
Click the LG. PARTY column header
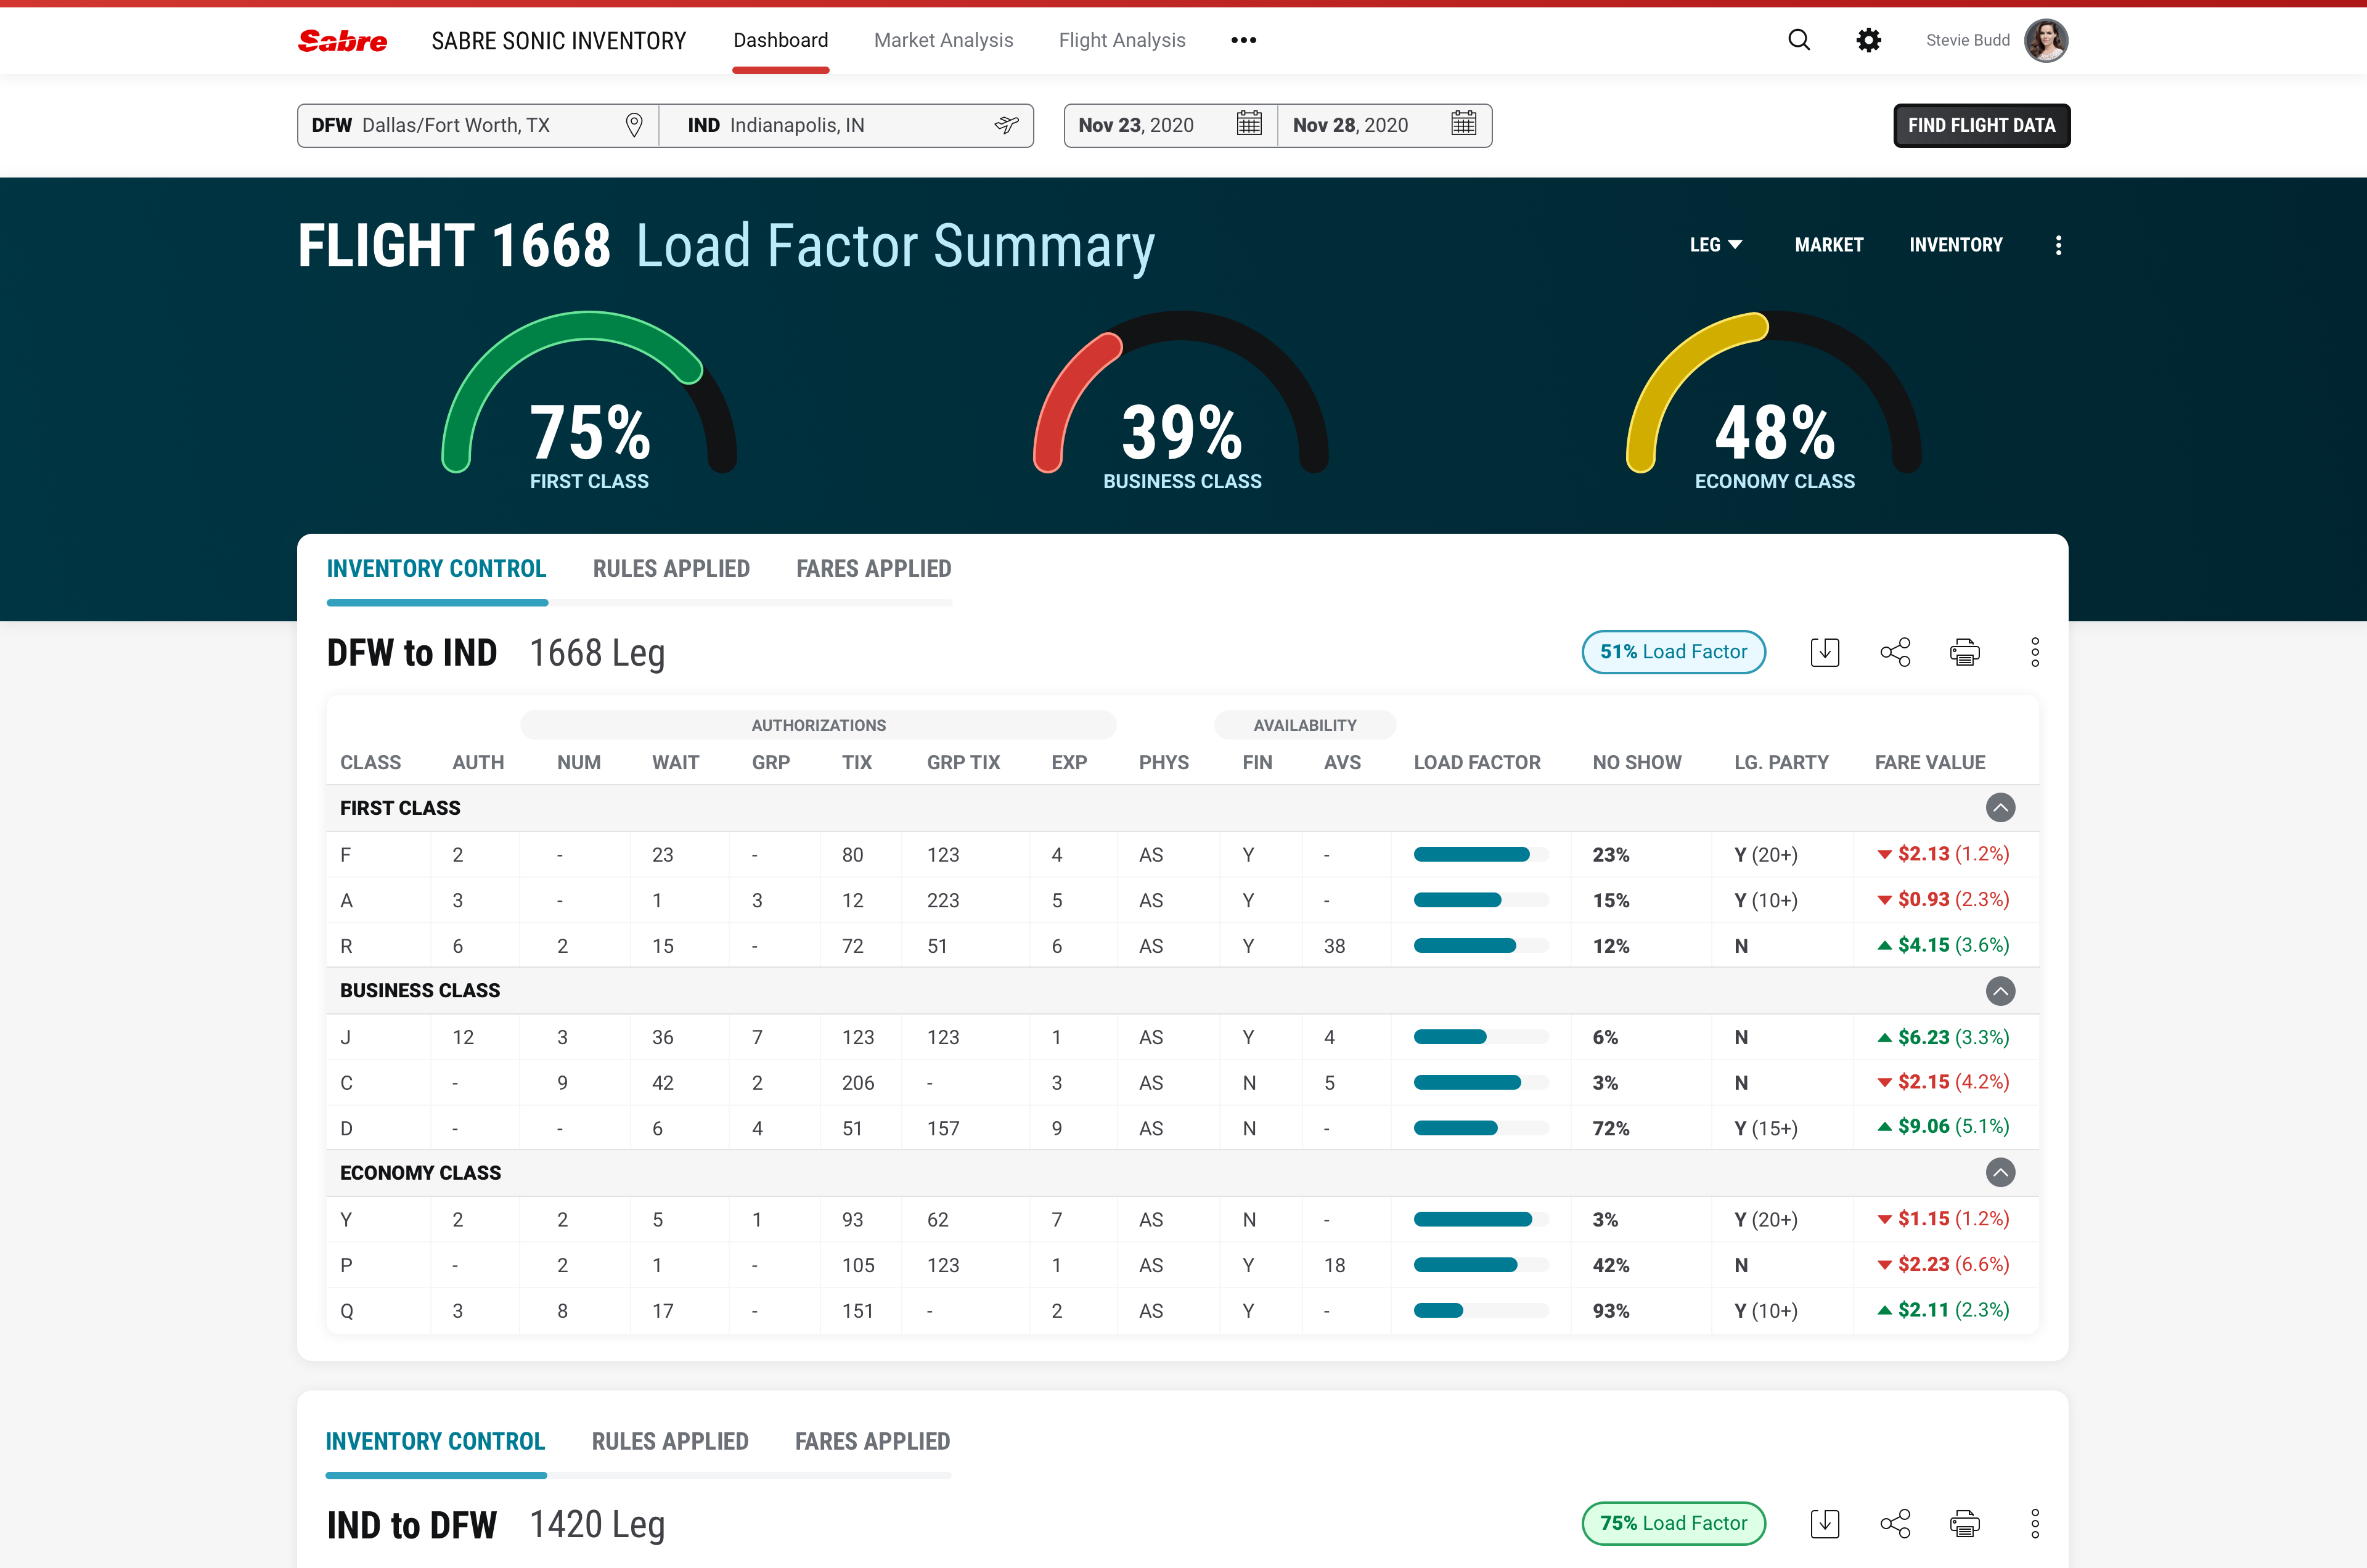[1781, 762]
